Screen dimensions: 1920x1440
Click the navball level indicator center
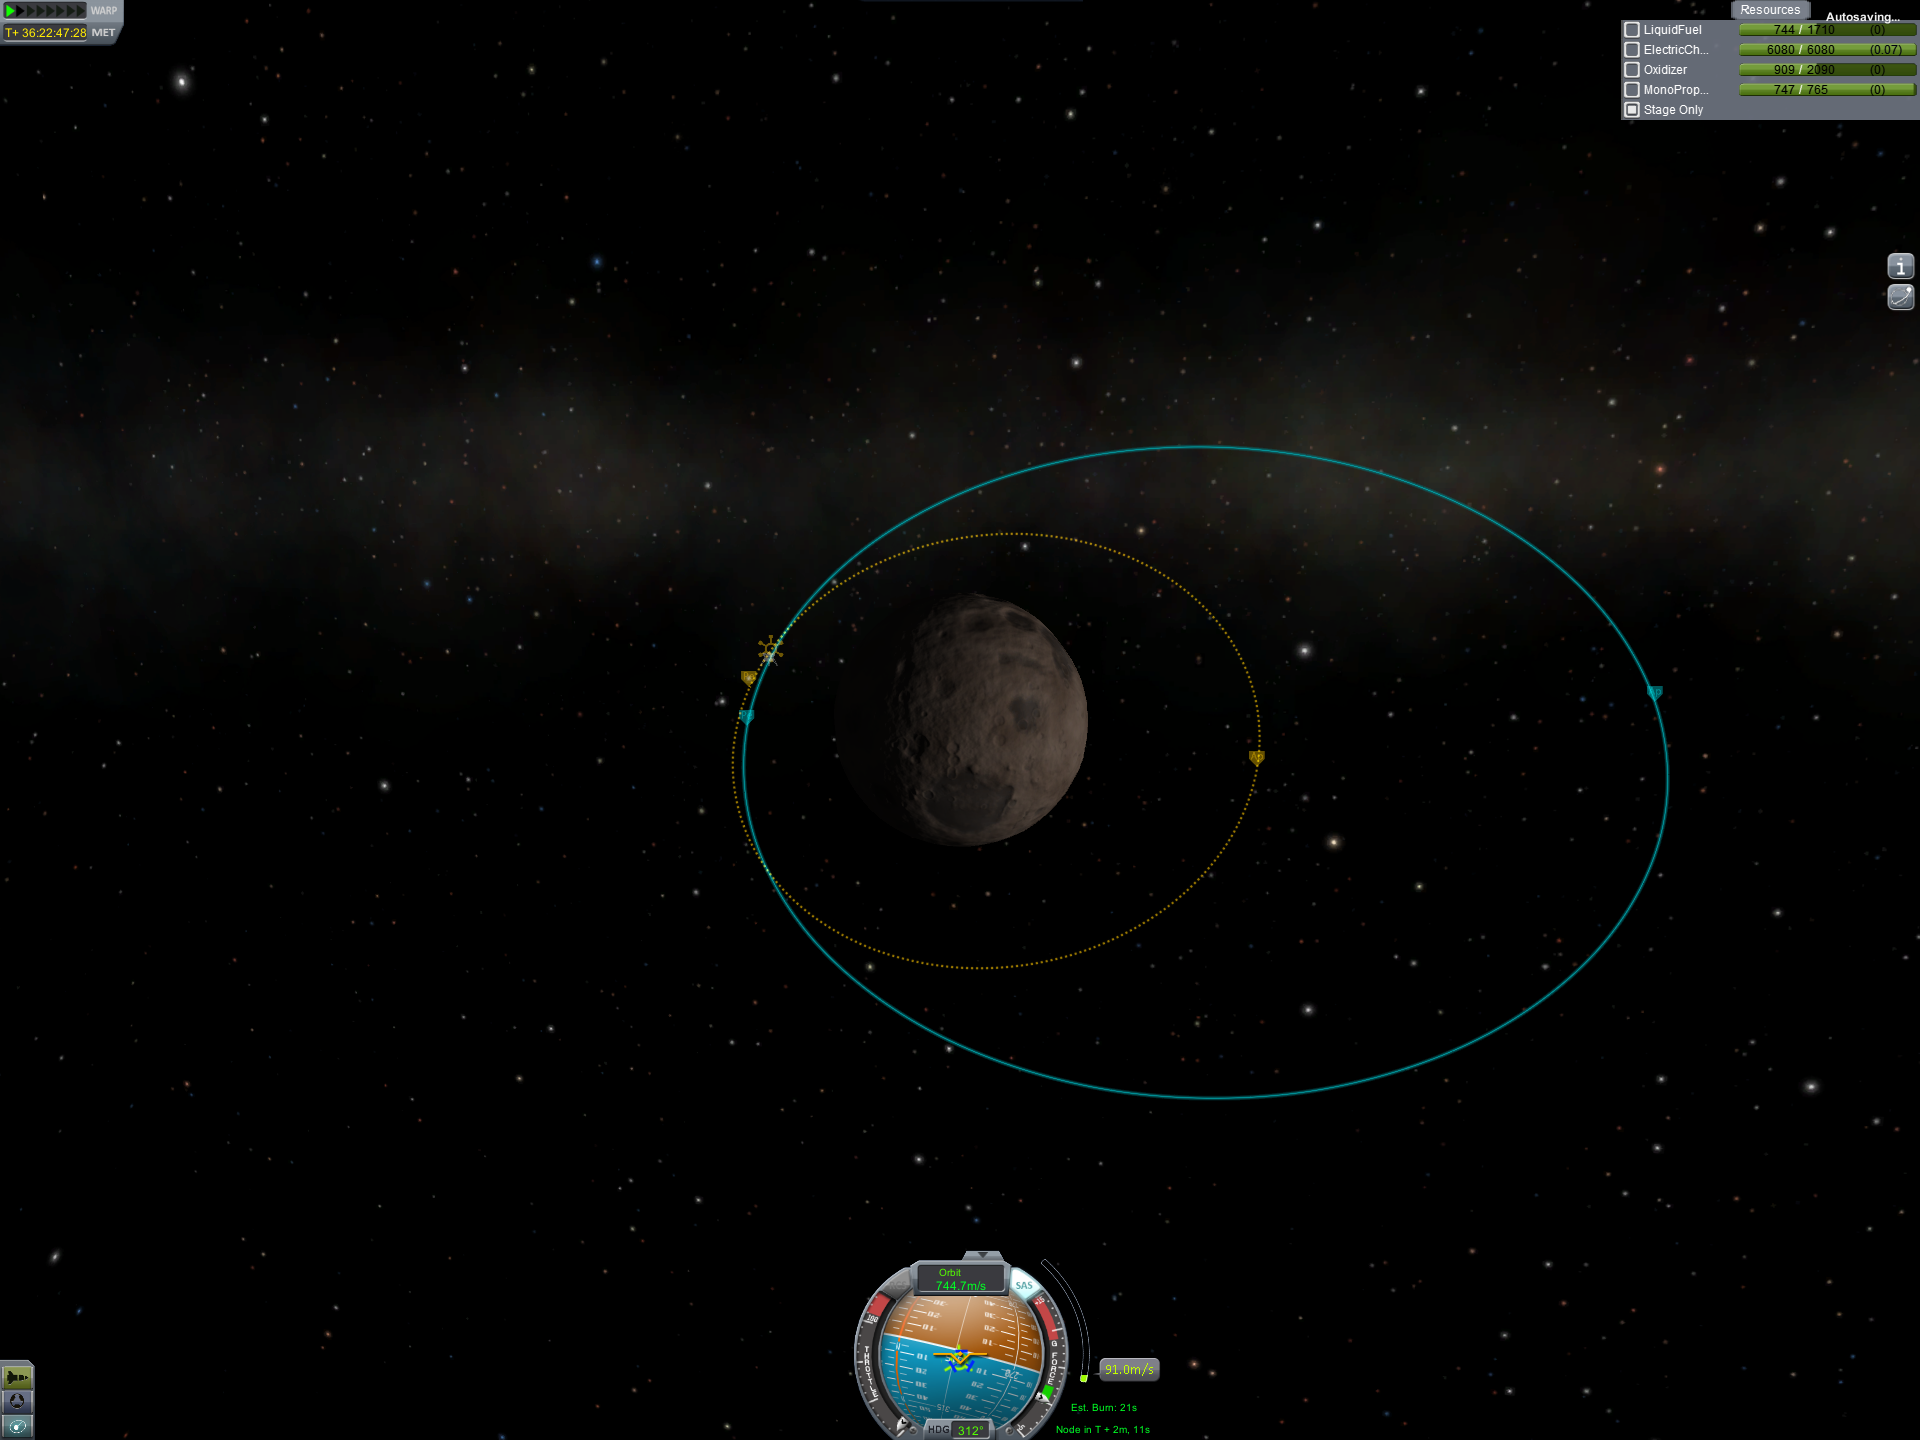(960, 1359)
